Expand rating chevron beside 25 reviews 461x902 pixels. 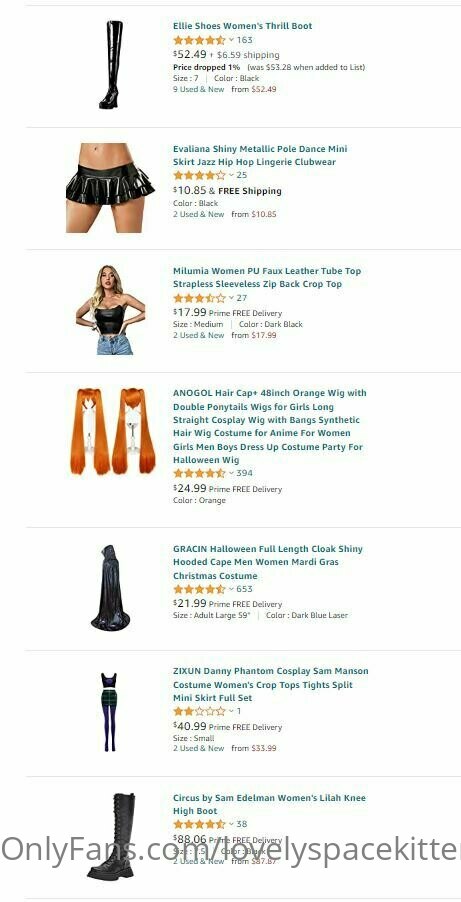click(231, 175)
